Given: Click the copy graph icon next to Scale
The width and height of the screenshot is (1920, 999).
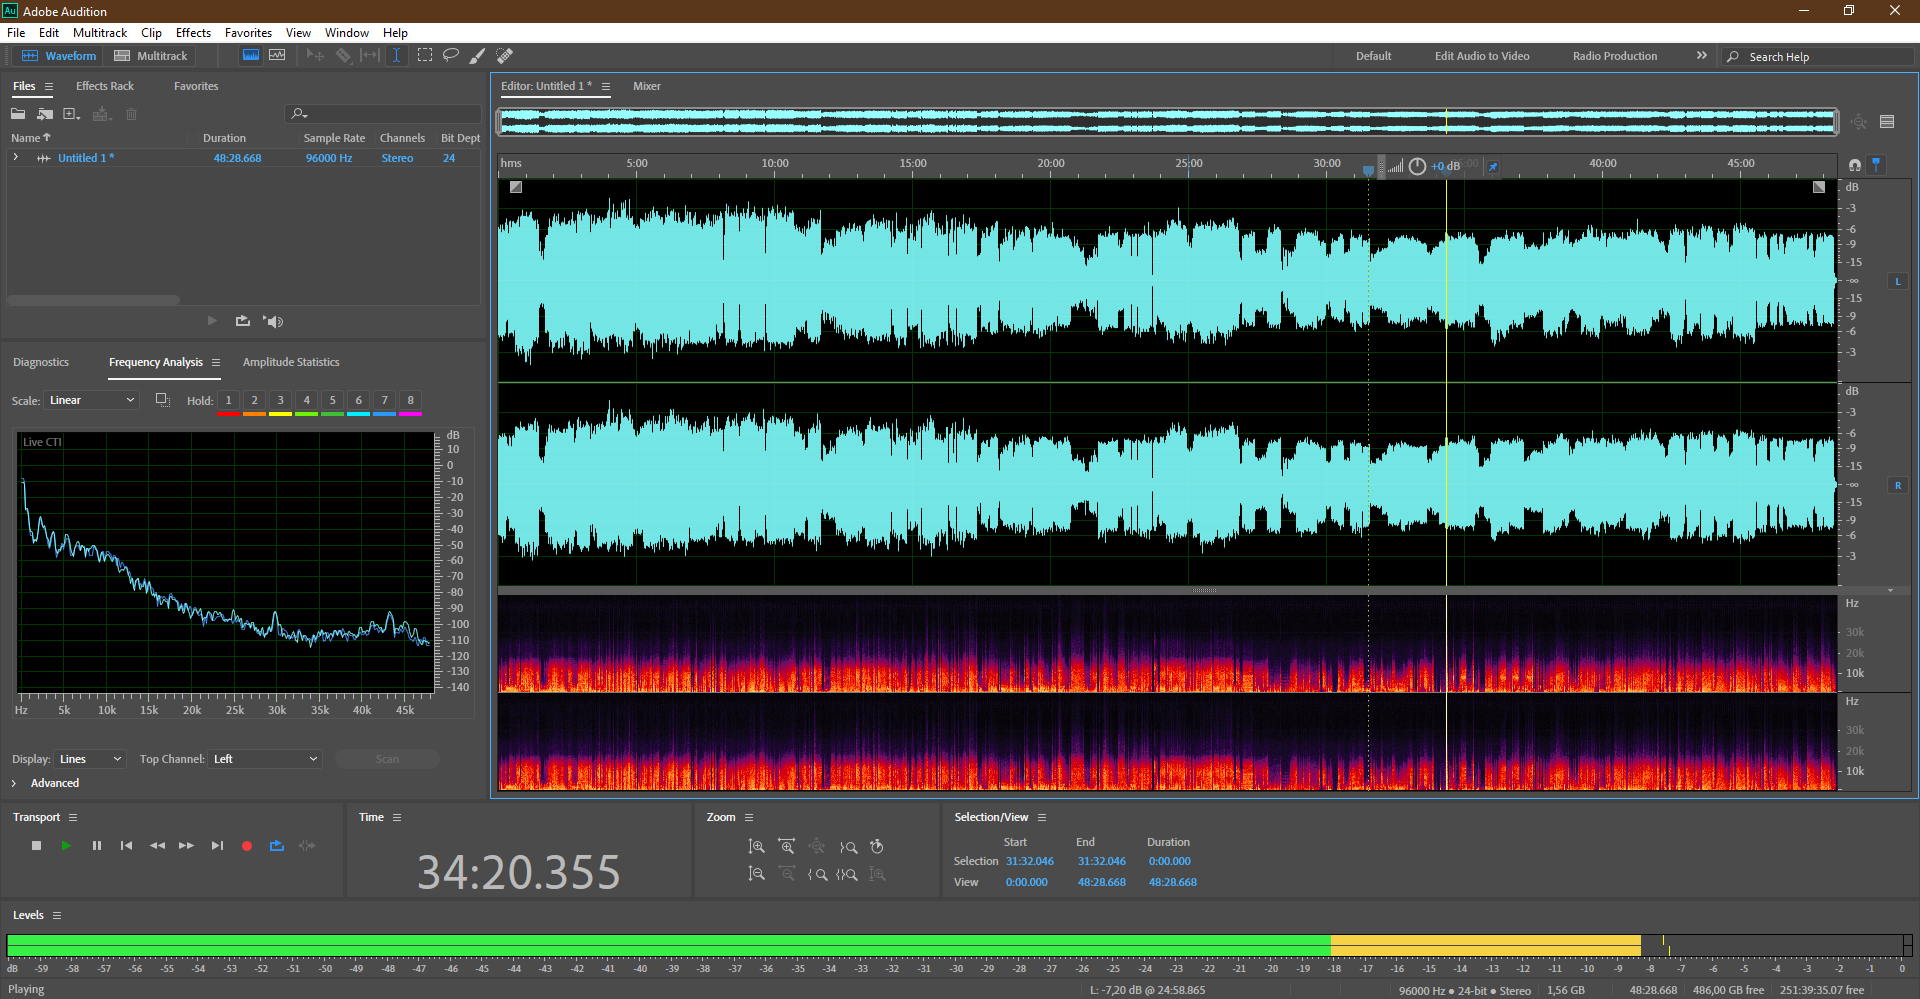Looking at the screenshot, I should (162, 400).
